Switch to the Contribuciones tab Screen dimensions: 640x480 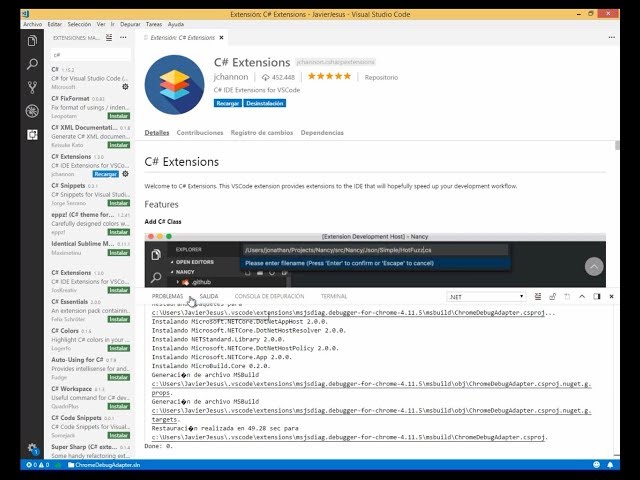(x=200, y=133)
